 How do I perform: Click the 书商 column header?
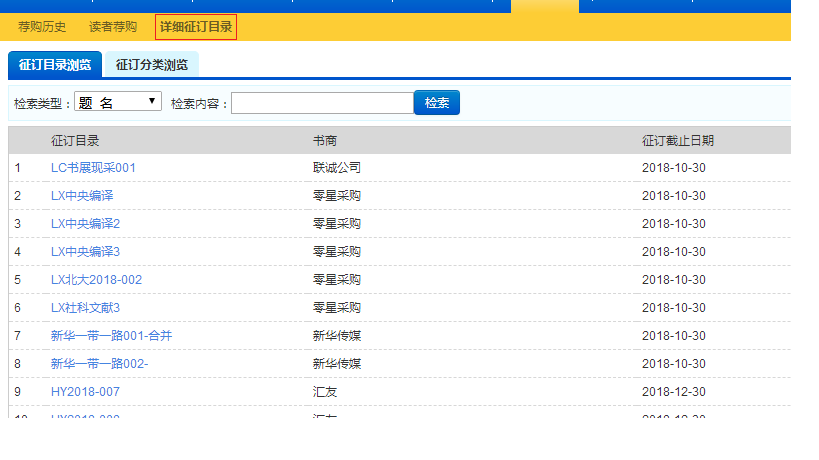324,141
